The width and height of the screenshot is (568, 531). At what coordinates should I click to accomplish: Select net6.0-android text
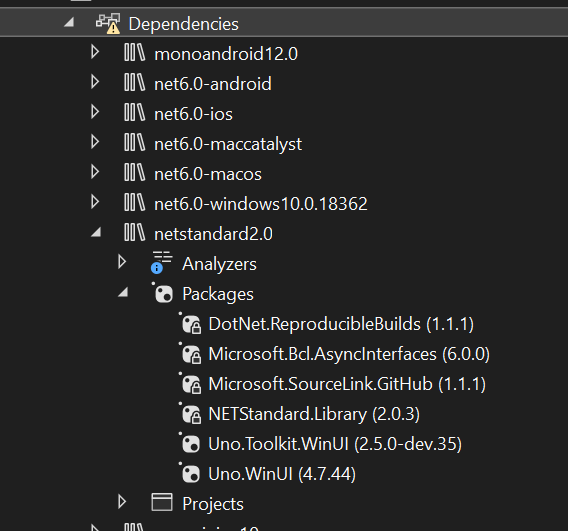[213, 84]
